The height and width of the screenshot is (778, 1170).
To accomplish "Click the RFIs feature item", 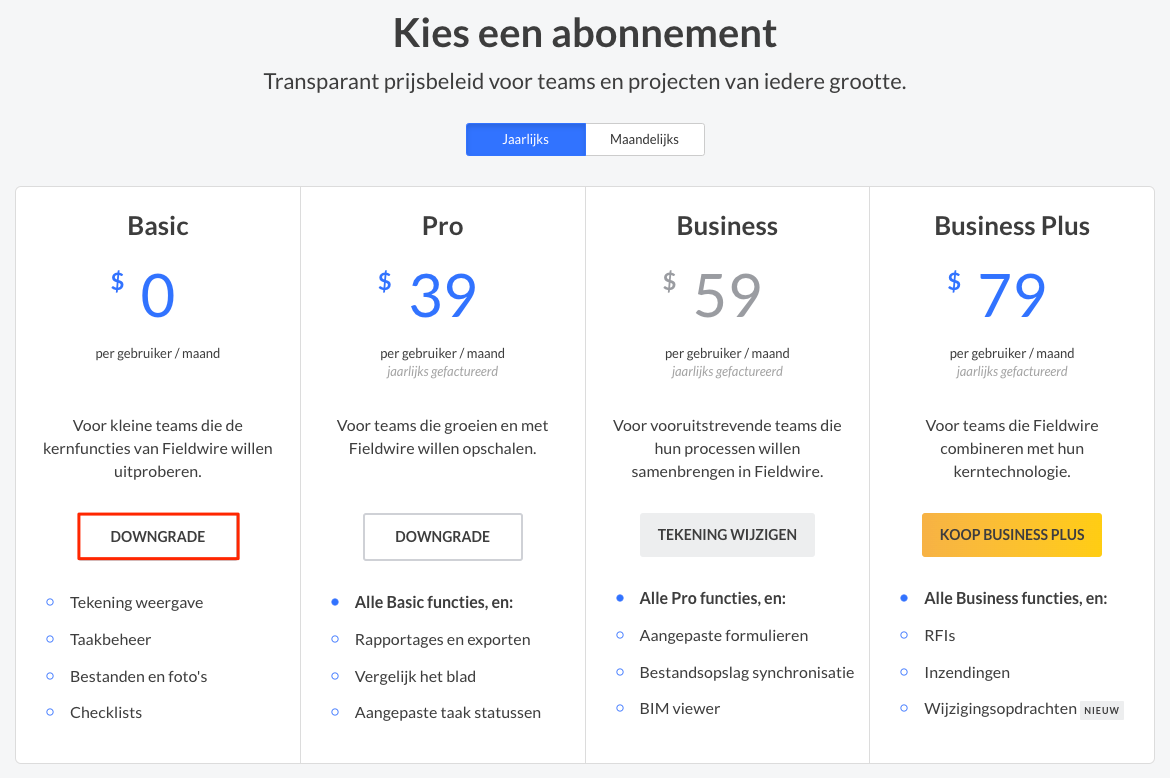I will pos(940,635).
